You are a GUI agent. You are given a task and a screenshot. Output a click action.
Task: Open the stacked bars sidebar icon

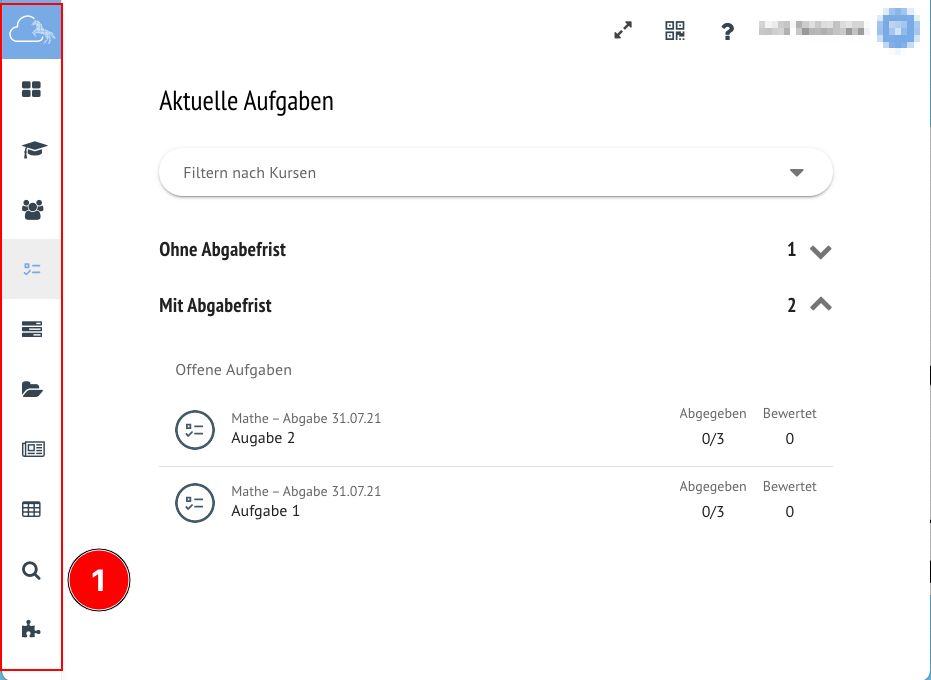point(32,329)
